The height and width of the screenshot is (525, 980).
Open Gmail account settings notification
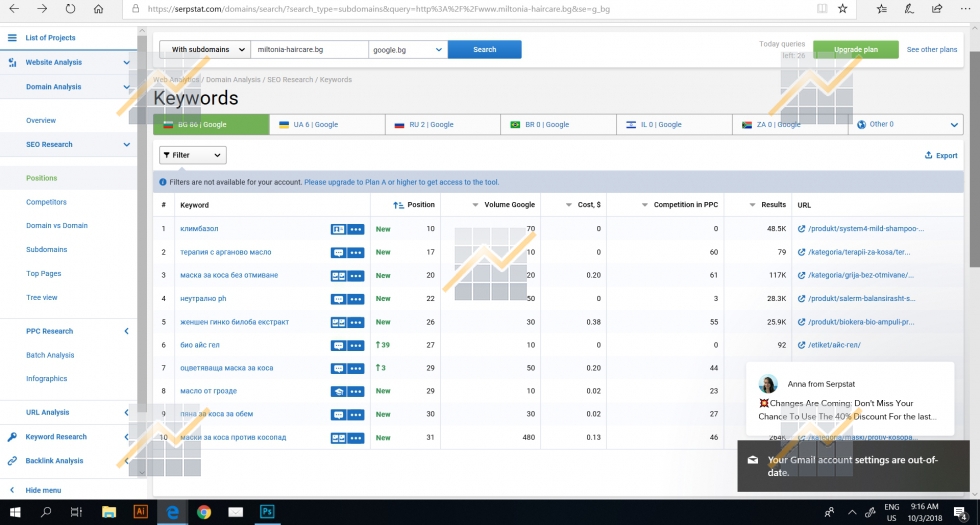tap(856, 466)
